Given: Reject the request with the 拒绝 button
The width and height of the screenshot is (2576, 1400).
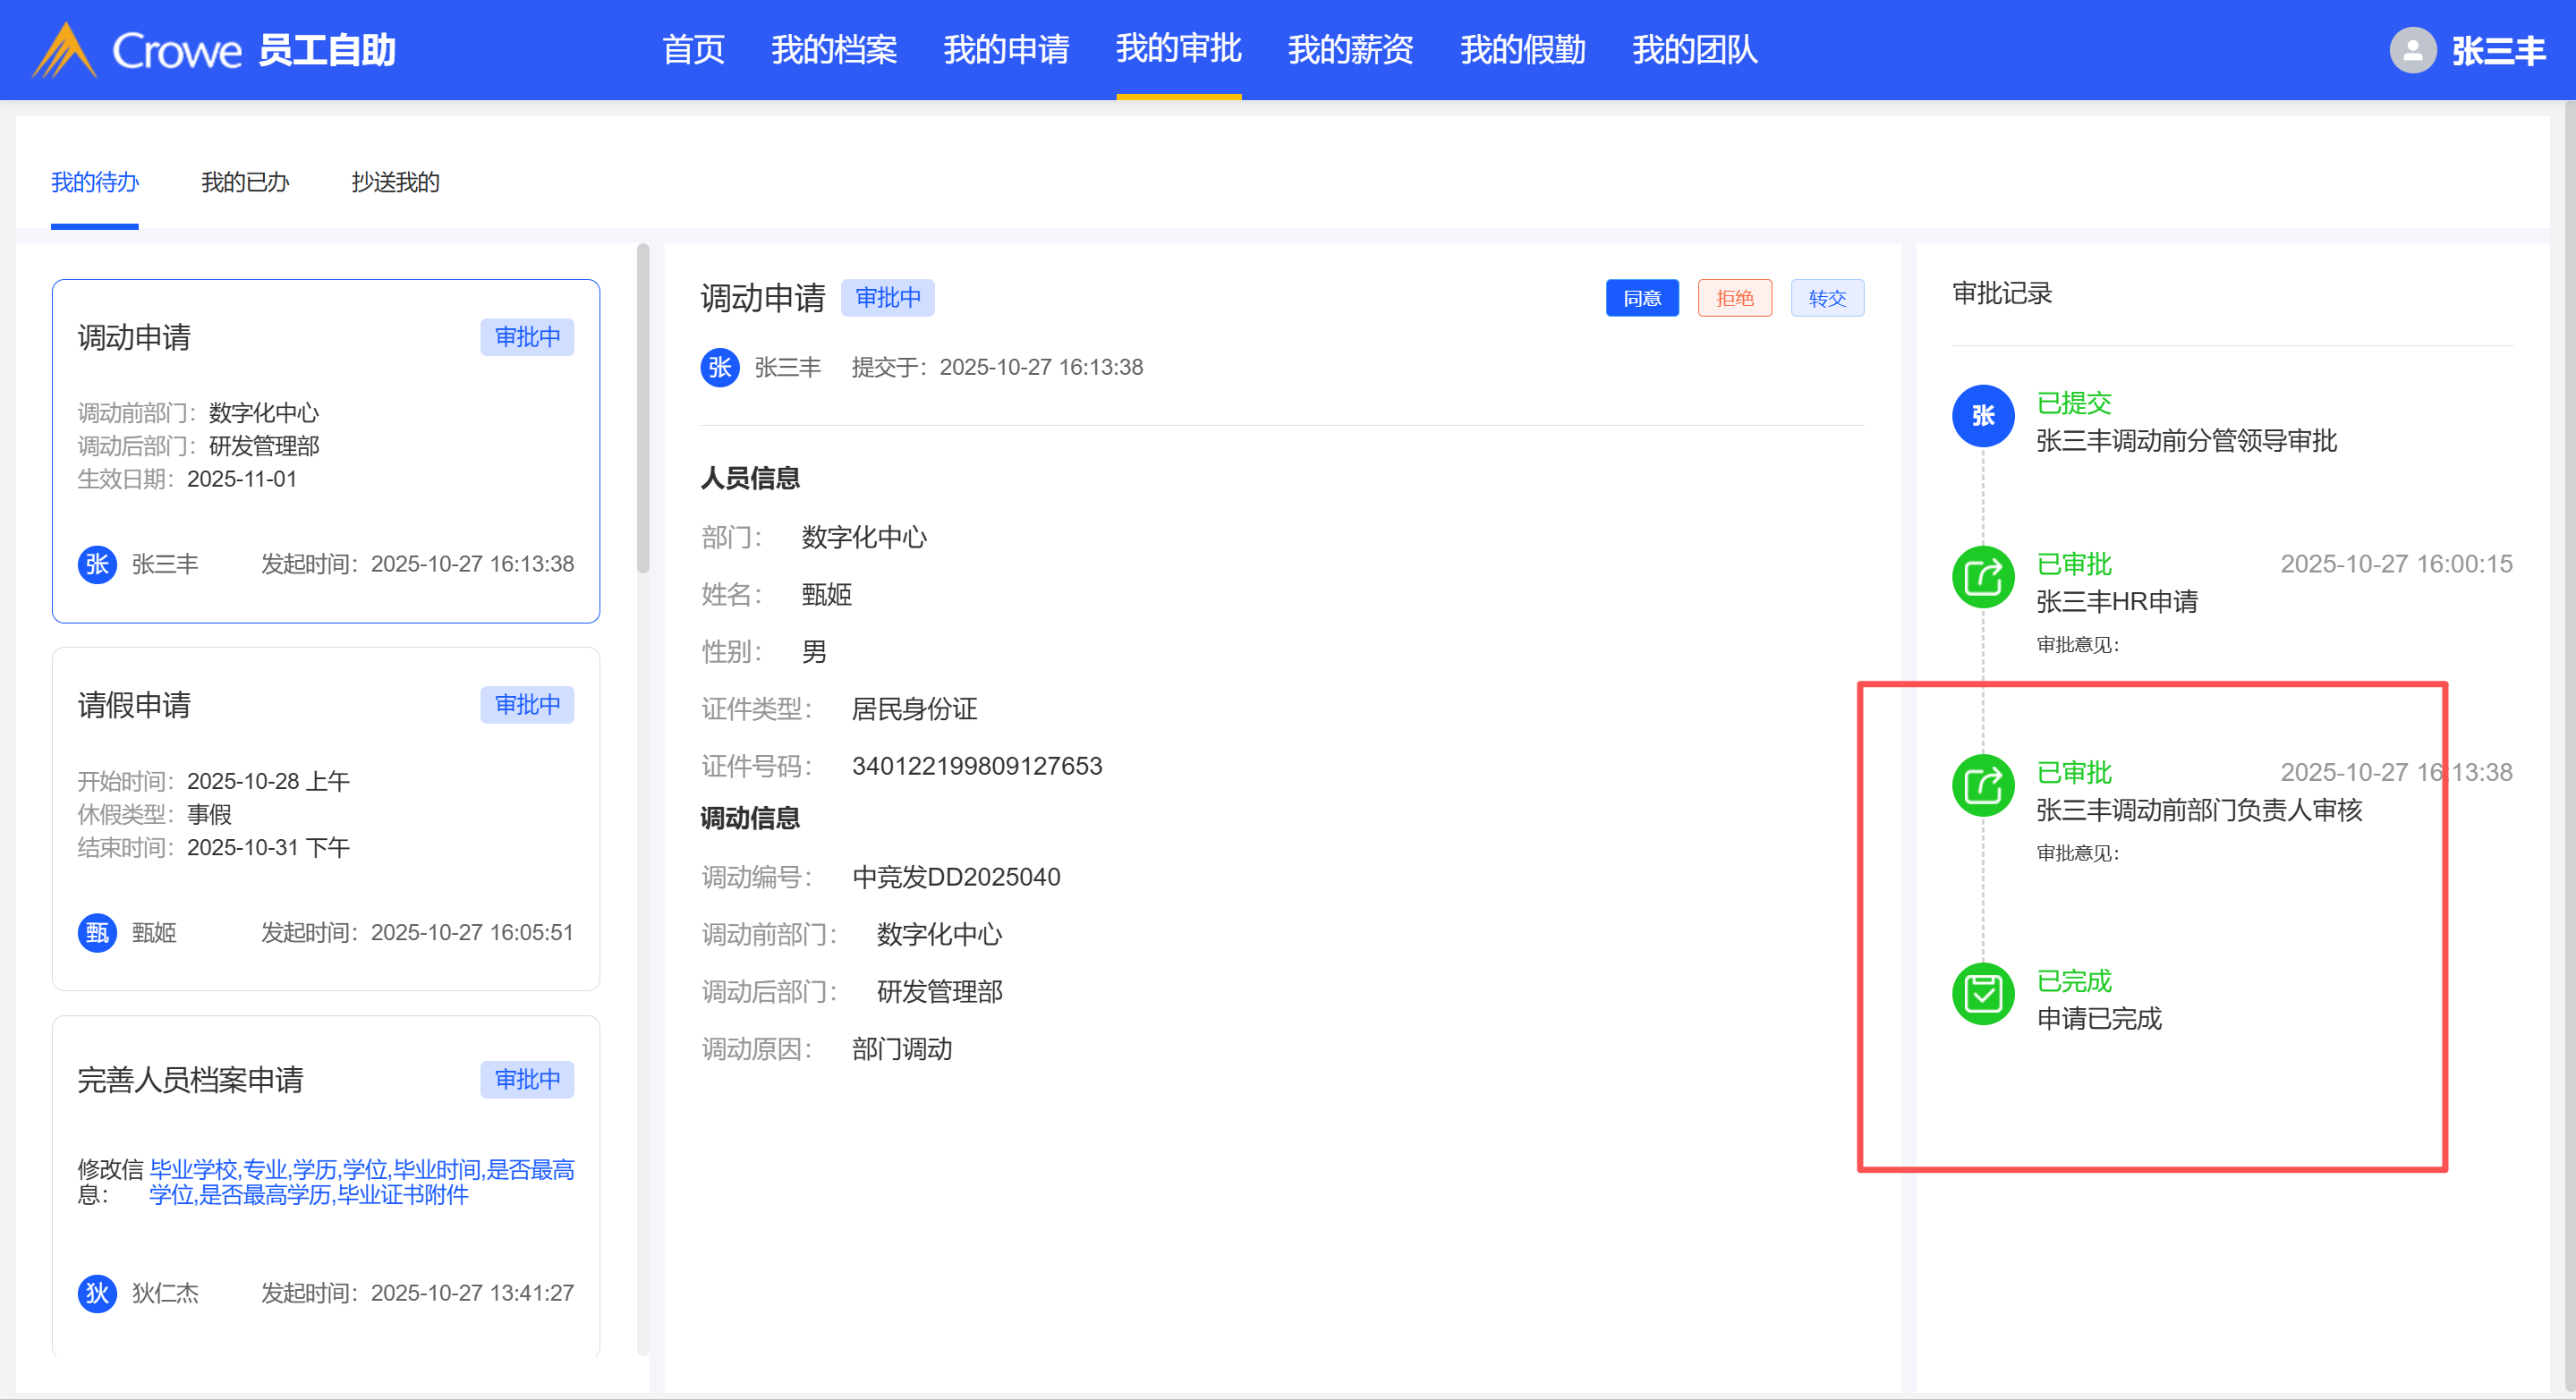Looking at the screenshot, I should [x=1734, y=298].
